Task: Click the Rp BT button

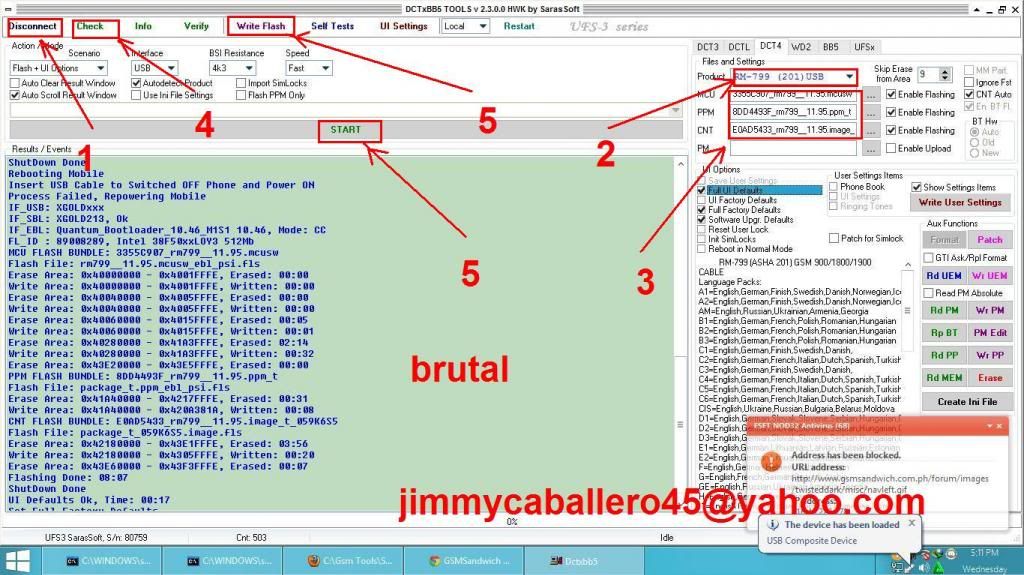Action: [944, 333]
